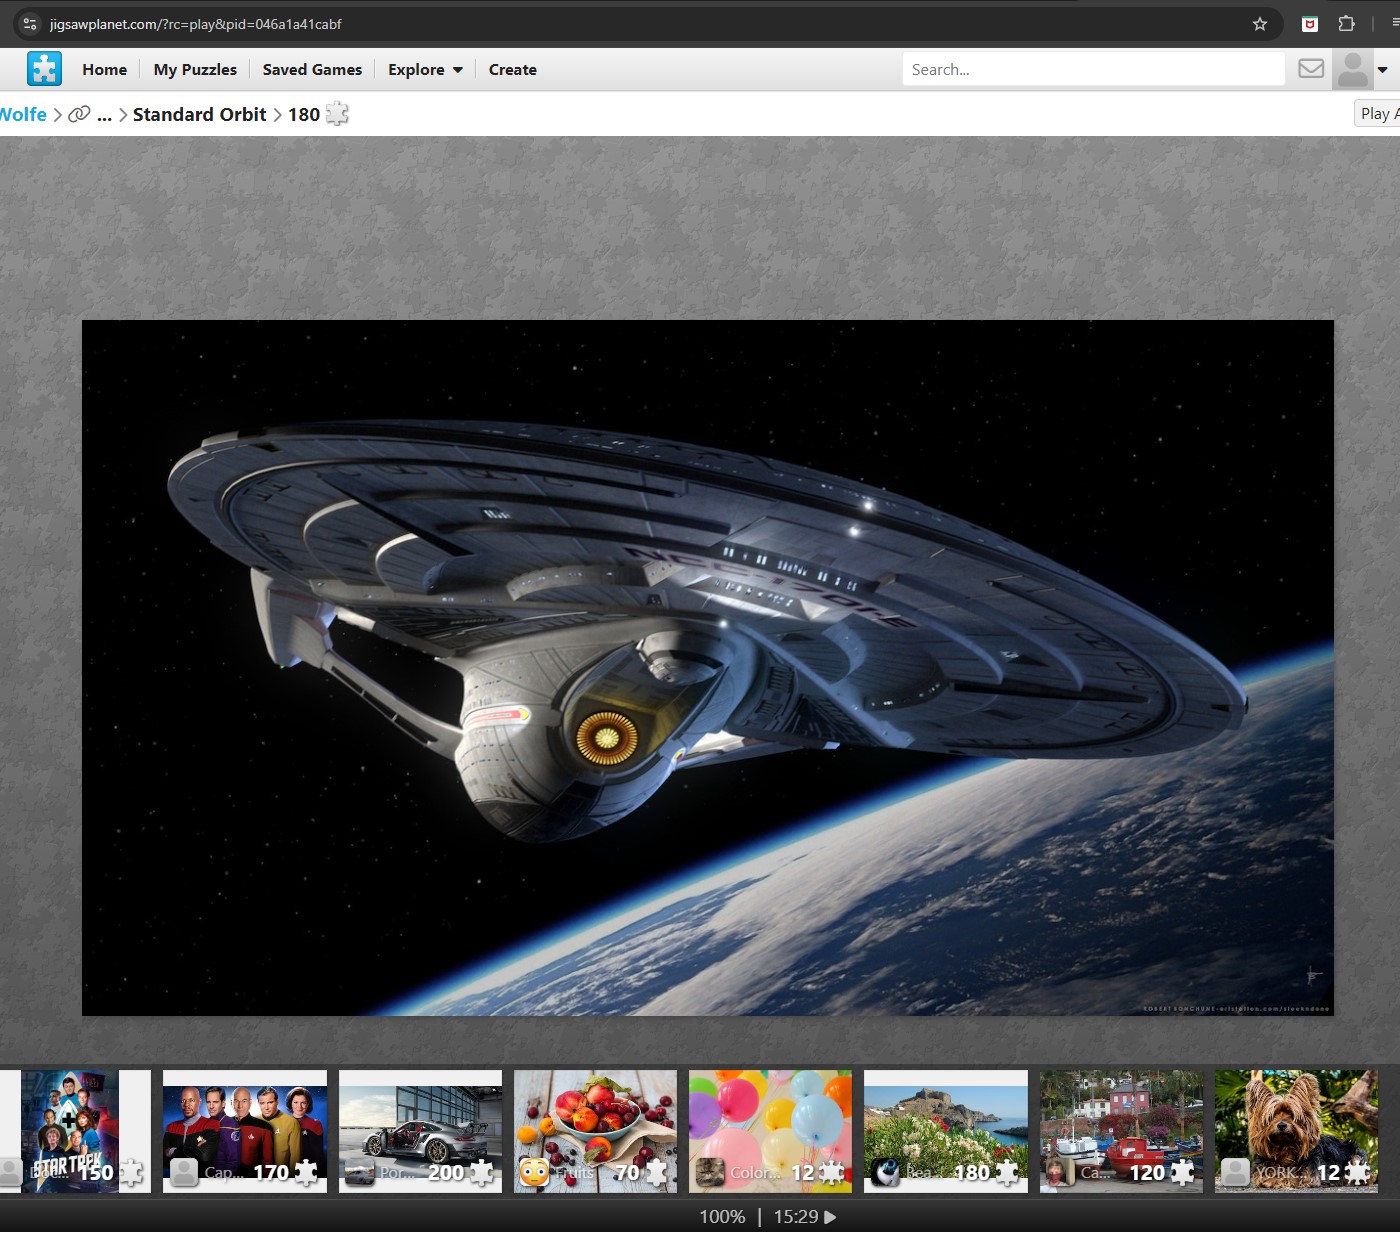This screenshot has width=1400, height=1239.
Task: Open the Standard Orbit breadcrumb
Action: click(x=199, y=114)
